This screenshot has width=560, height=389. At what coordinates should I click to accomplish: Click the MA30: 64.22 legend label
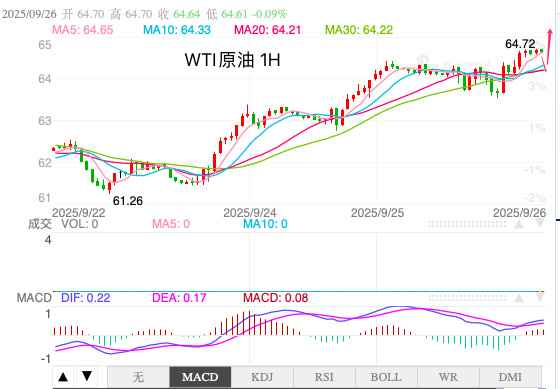click(359, 30)
